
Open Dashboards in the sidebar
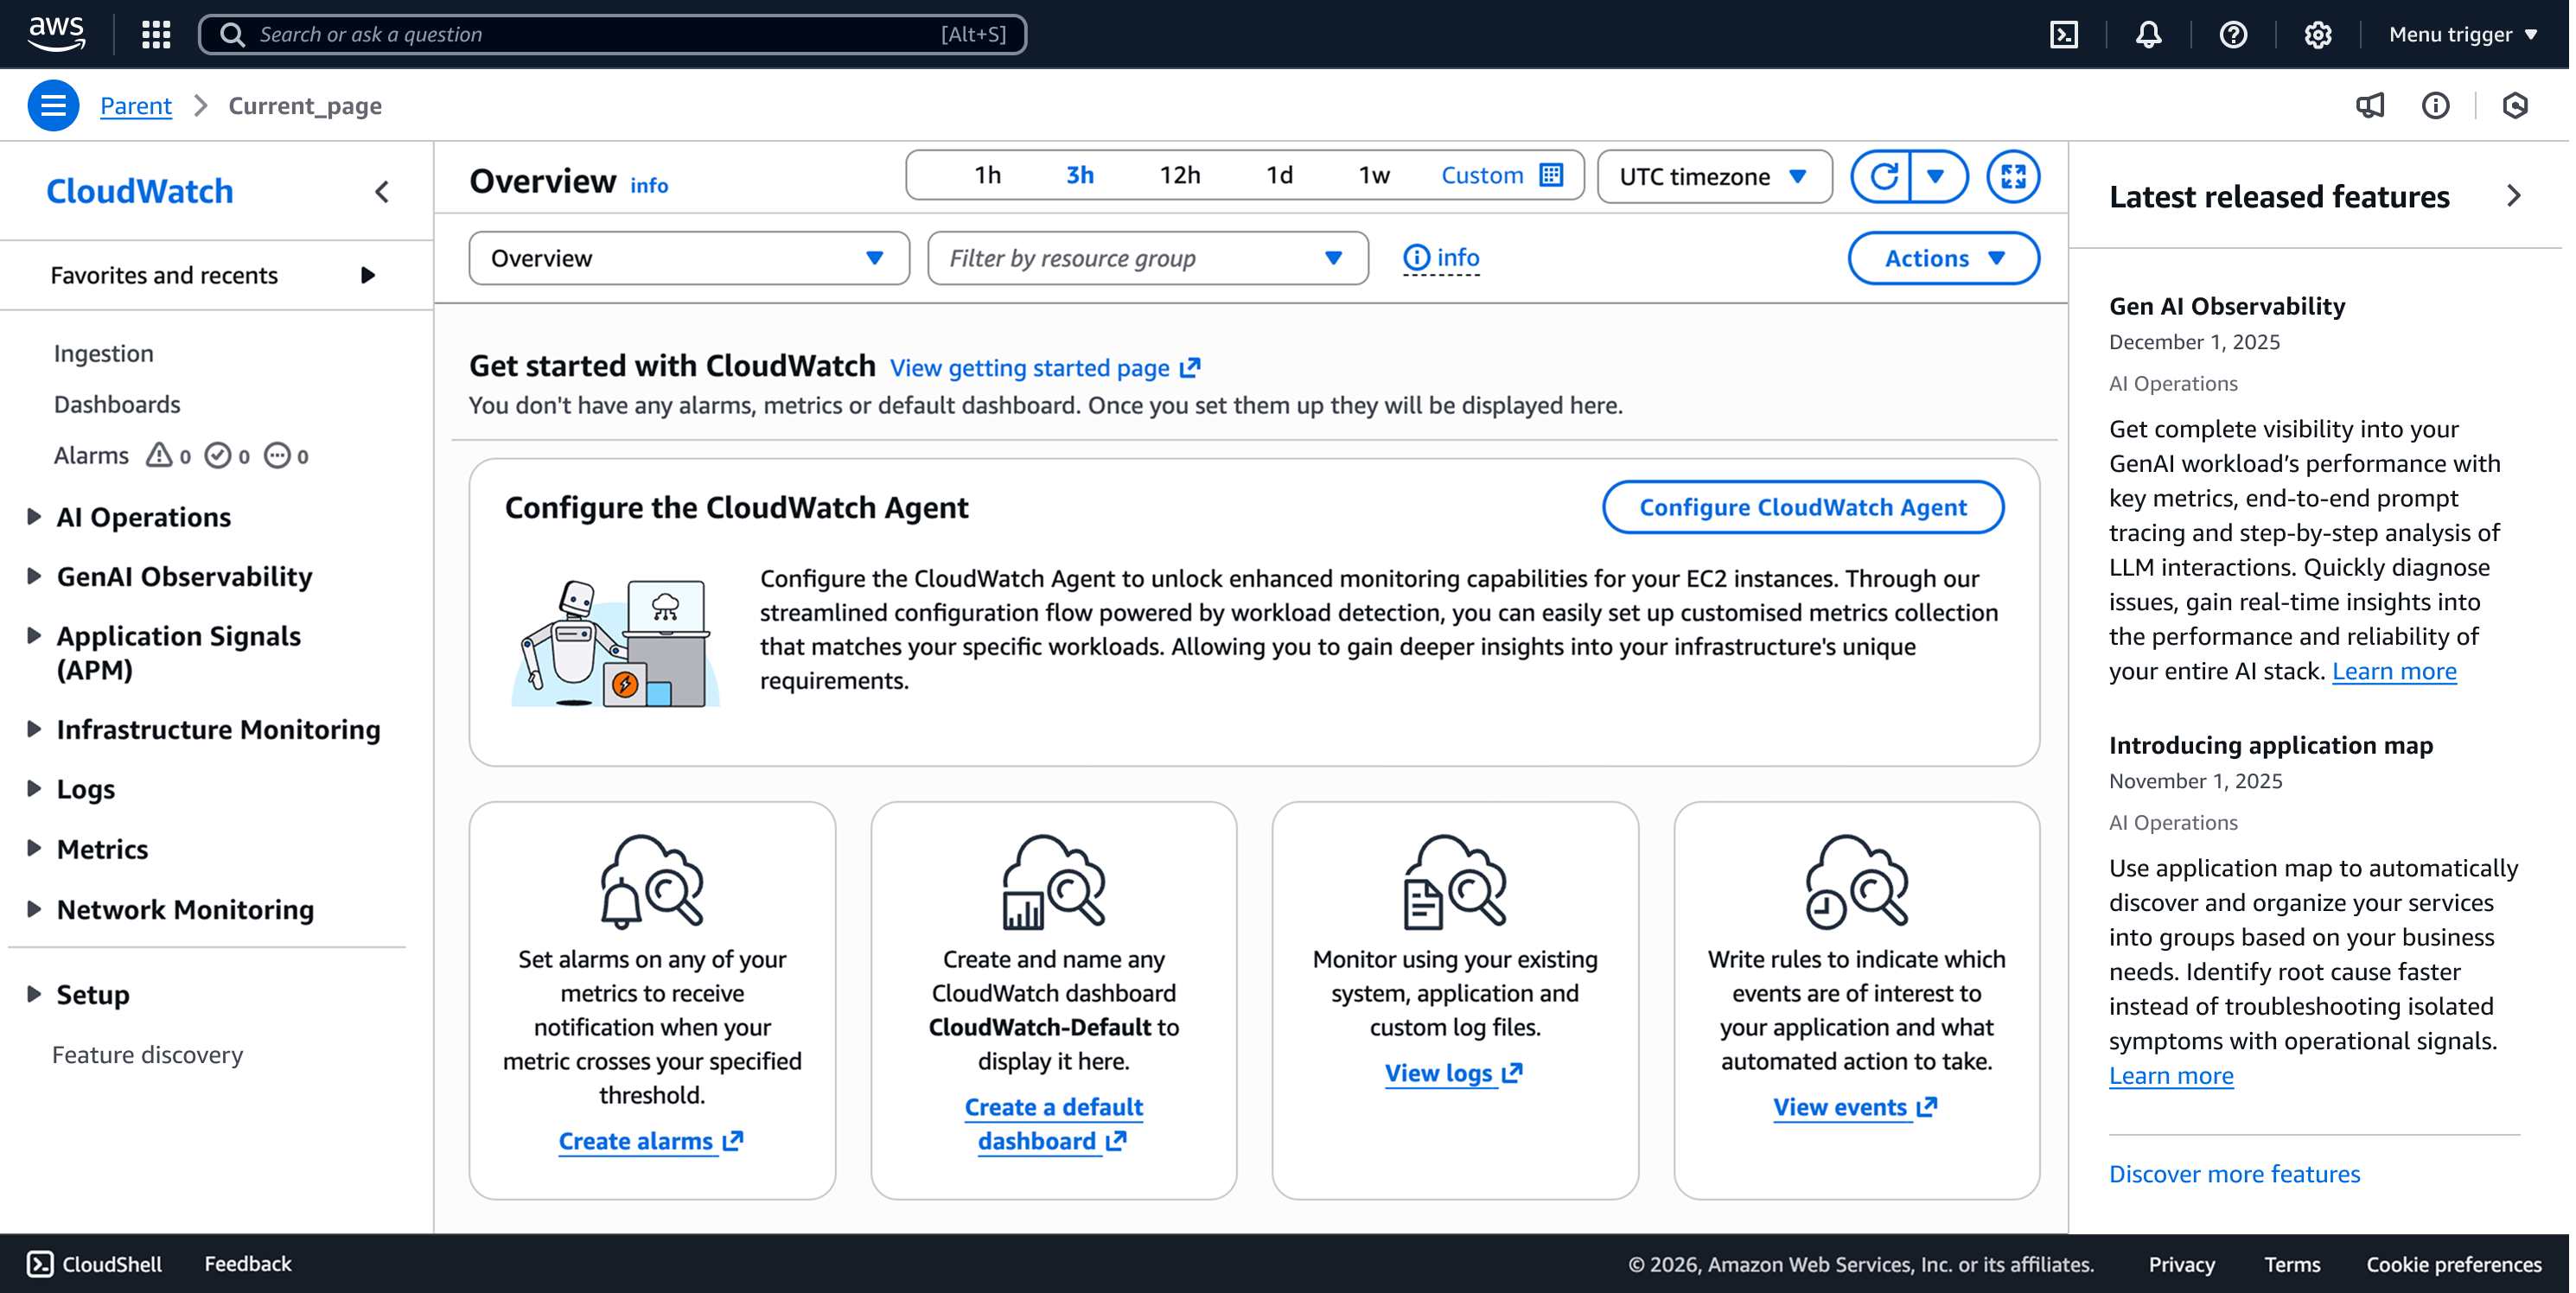tap(117, 404)
